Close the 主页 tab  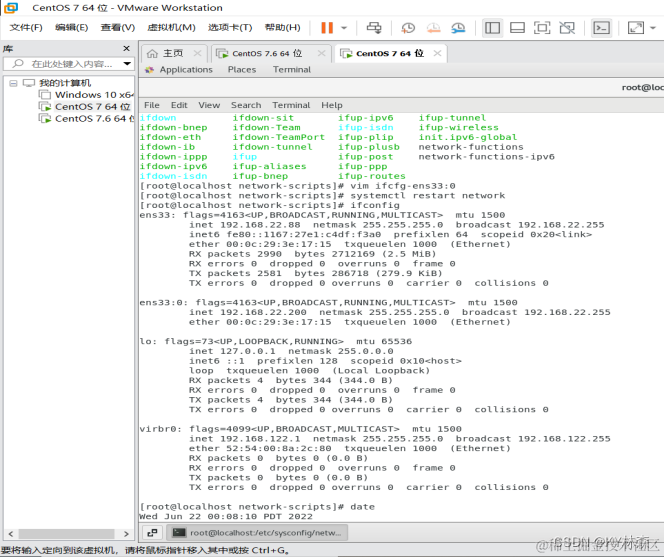197,53
